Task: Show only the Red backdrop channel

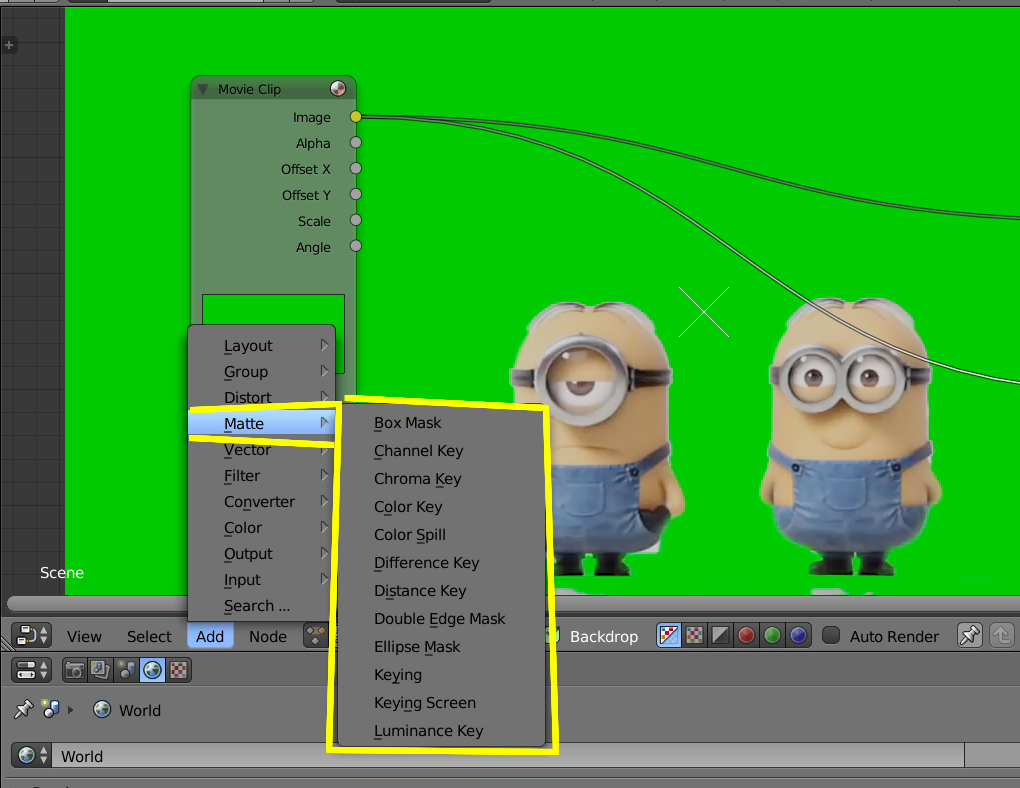Action: (x=747, y=635)
